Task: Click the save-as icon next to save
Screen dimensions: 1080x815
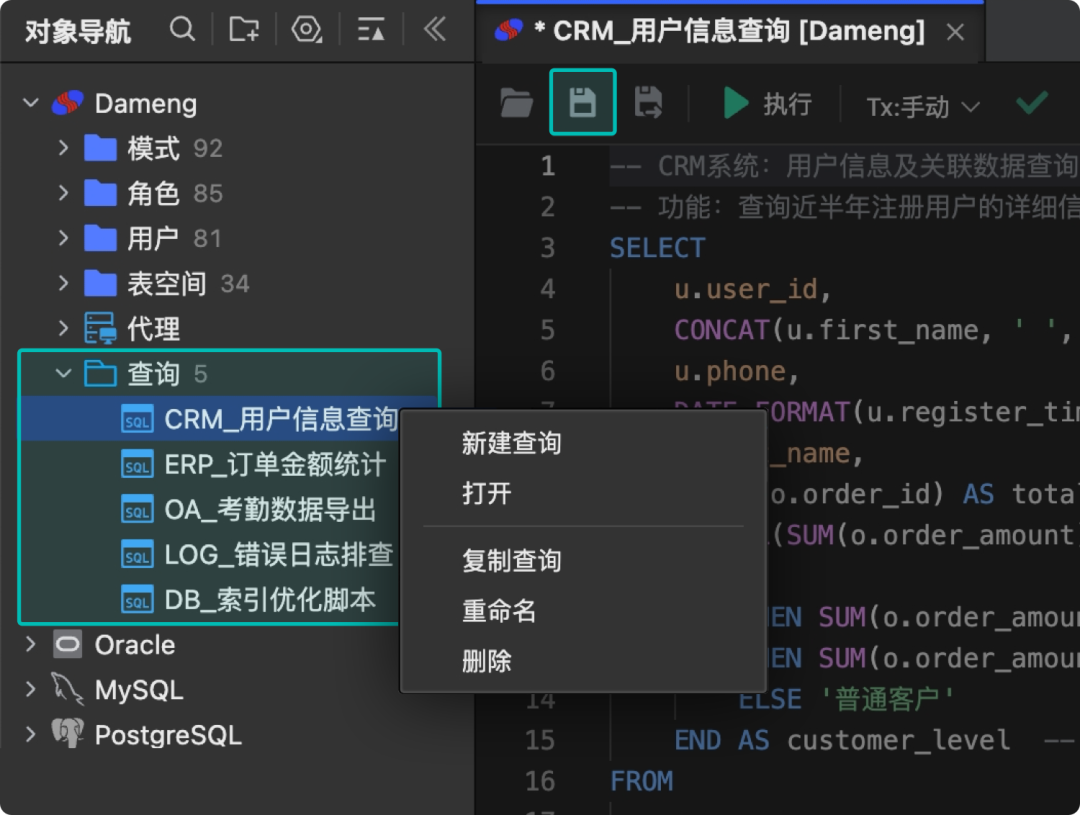Action: [648, 103]
